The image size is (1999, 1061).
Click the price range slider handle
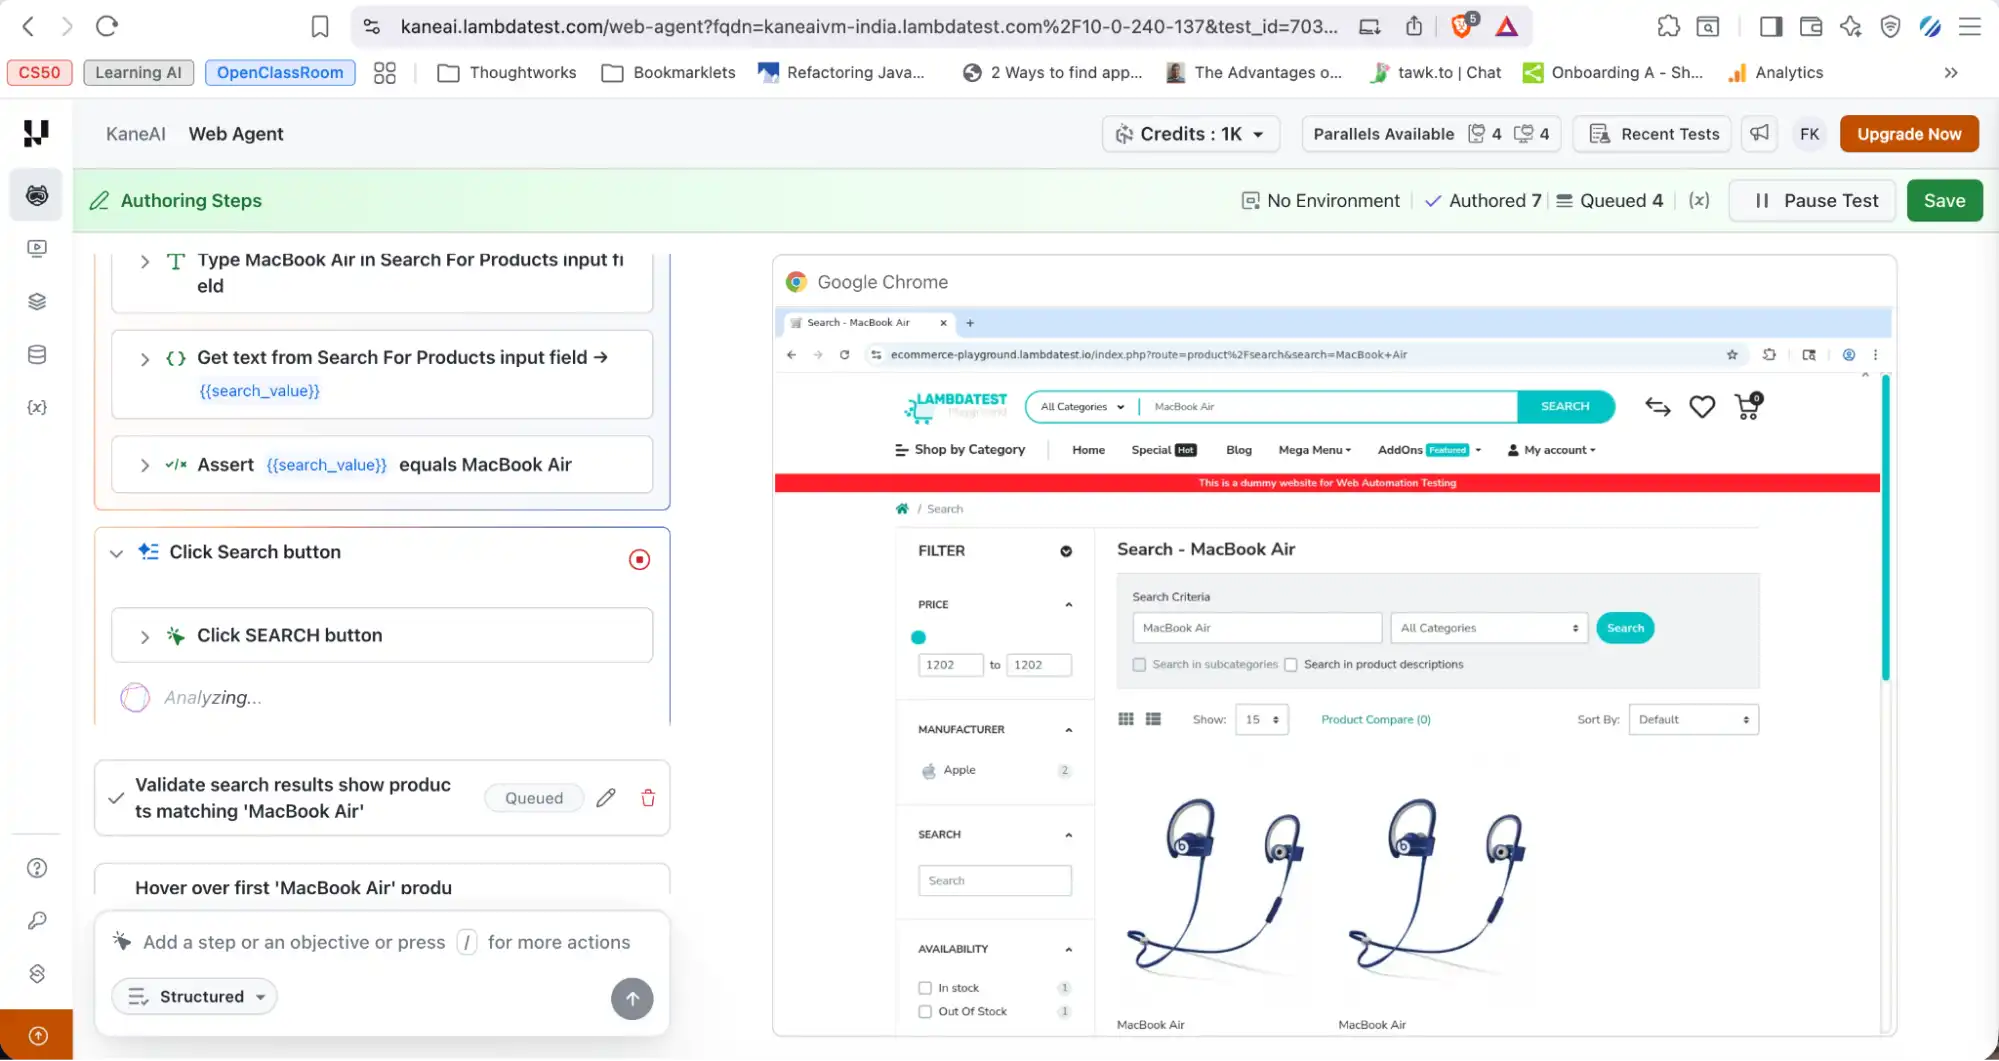(918, 637)
